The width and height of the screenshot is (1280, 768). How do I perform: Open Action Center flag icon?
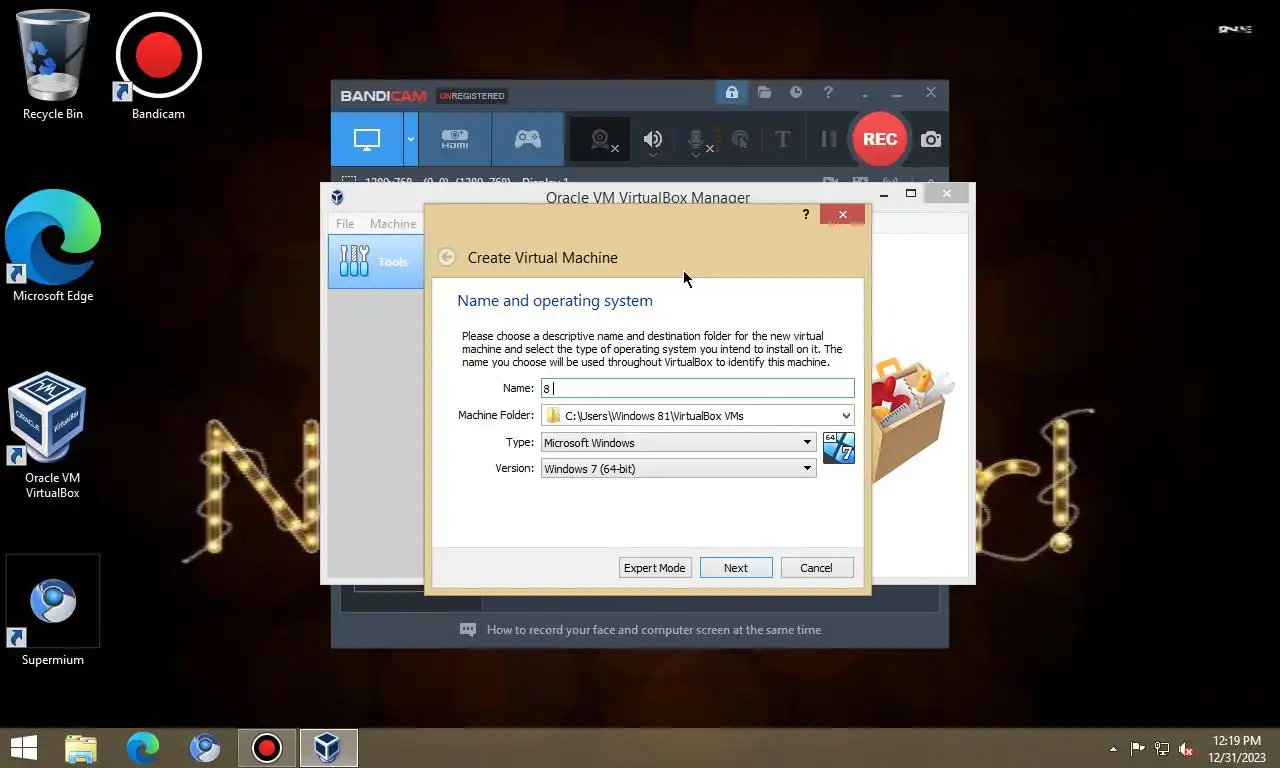pyautogui.click(x=1138, y=749)
